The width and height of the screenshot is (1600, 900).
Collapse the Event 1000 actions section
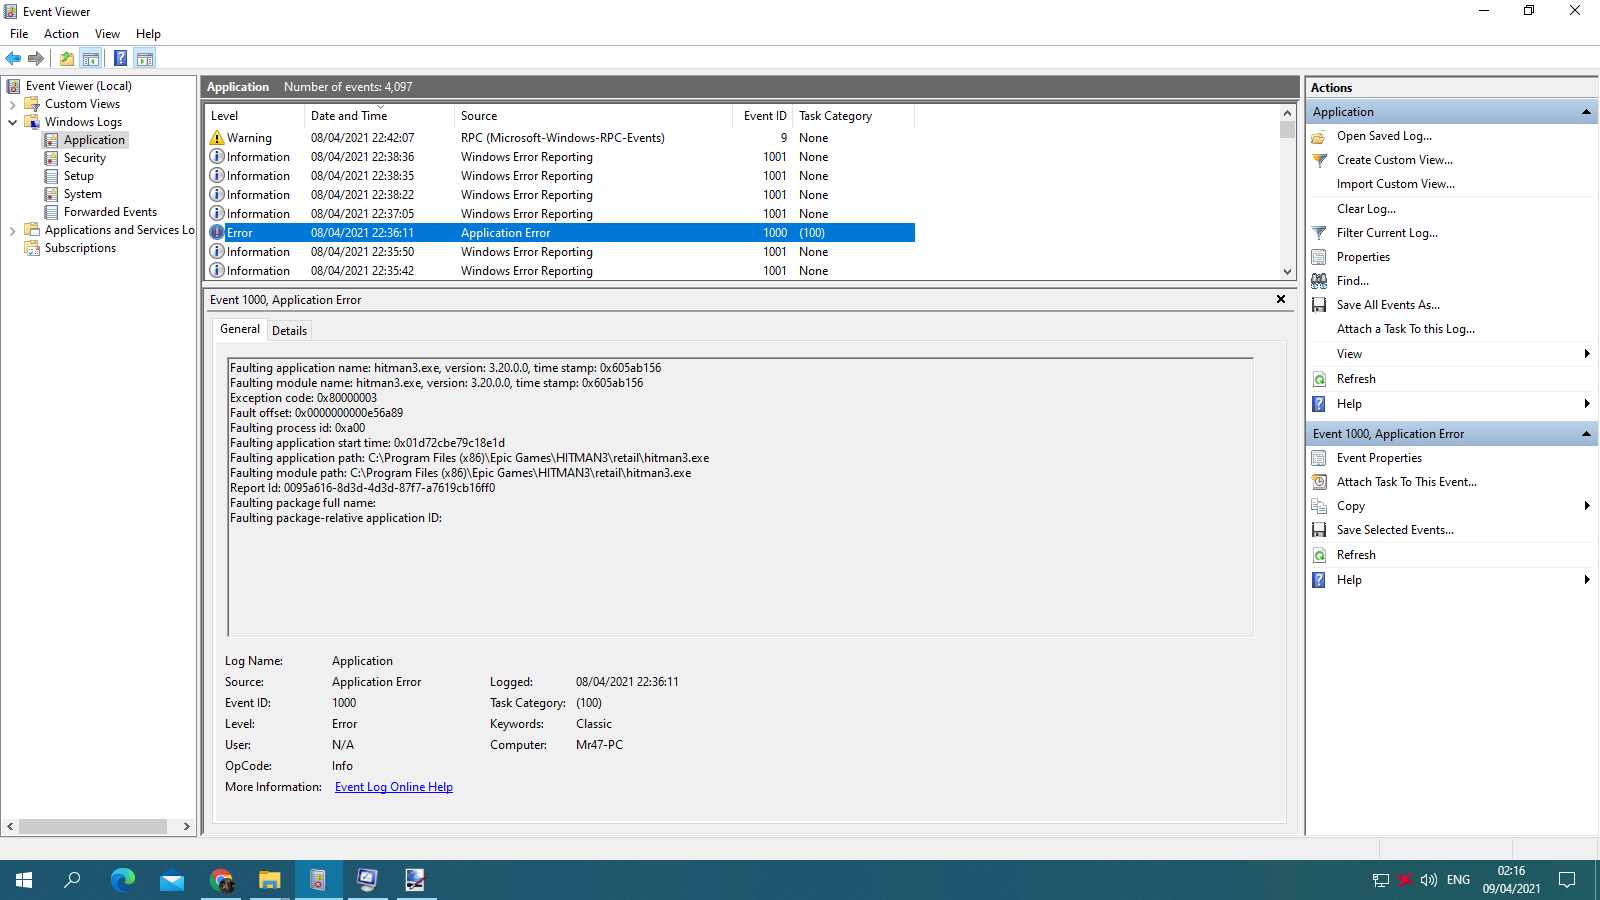coord(1586,434)
